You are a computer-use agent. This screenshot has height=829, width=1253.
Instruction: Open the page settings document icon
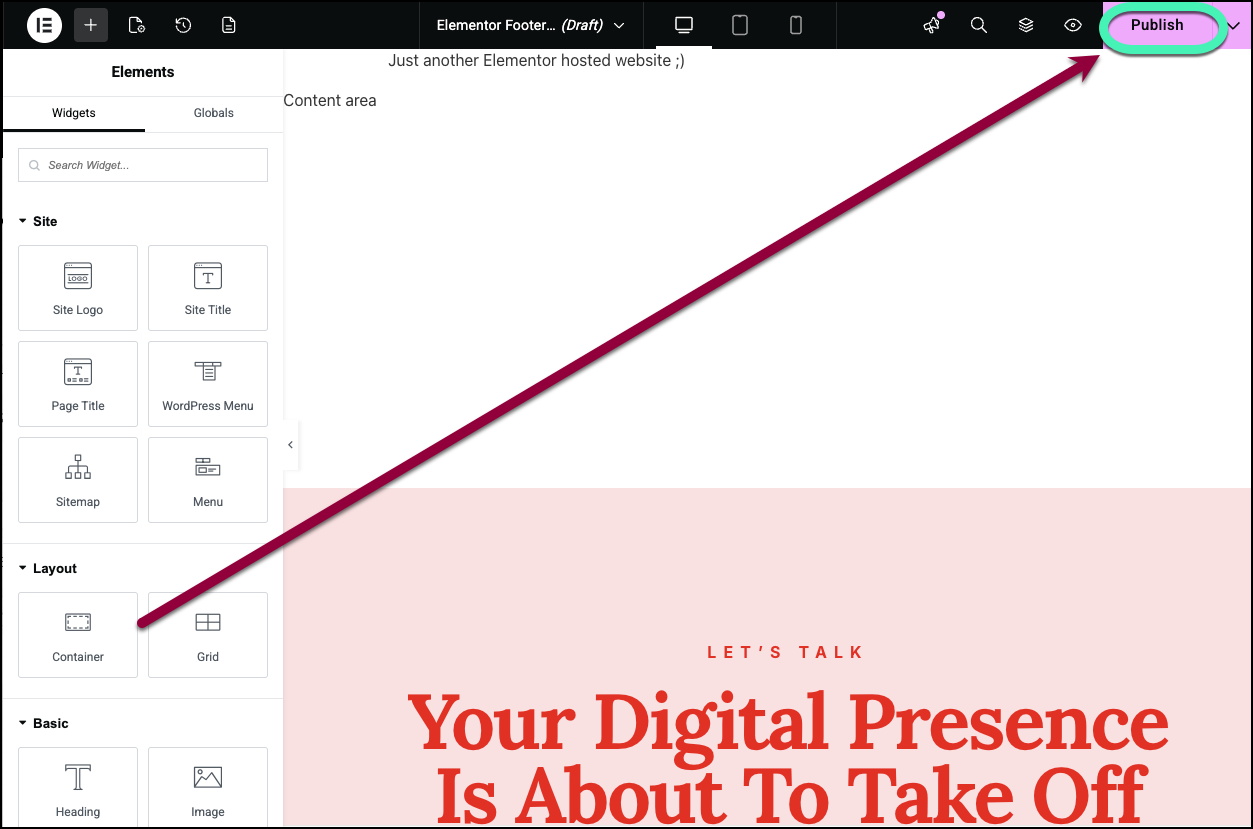click(137, 25)
